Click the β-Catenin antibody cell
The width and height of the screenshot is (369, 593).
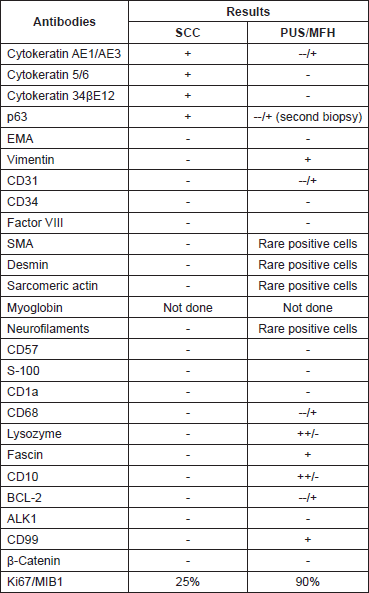tap(64, 560)
